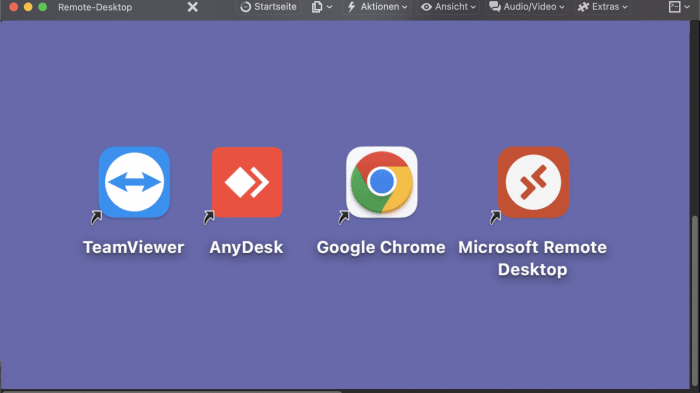
Task: Open the Ansicht menu
Action: click(x=448, y=7)
